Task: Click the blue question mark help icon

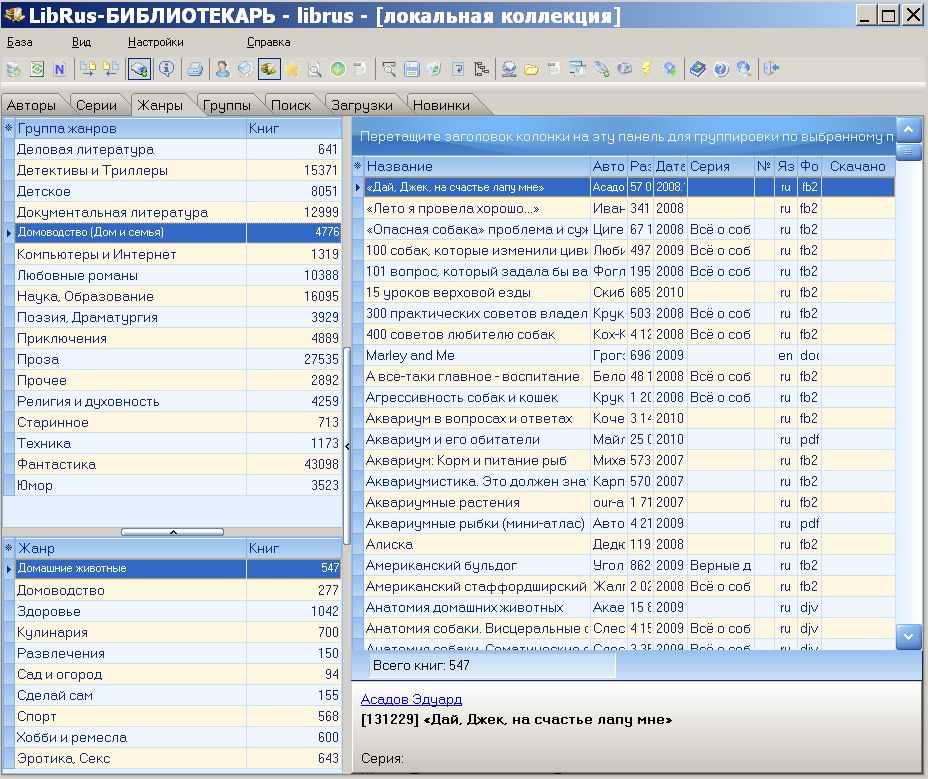Action: click(720, 69)
